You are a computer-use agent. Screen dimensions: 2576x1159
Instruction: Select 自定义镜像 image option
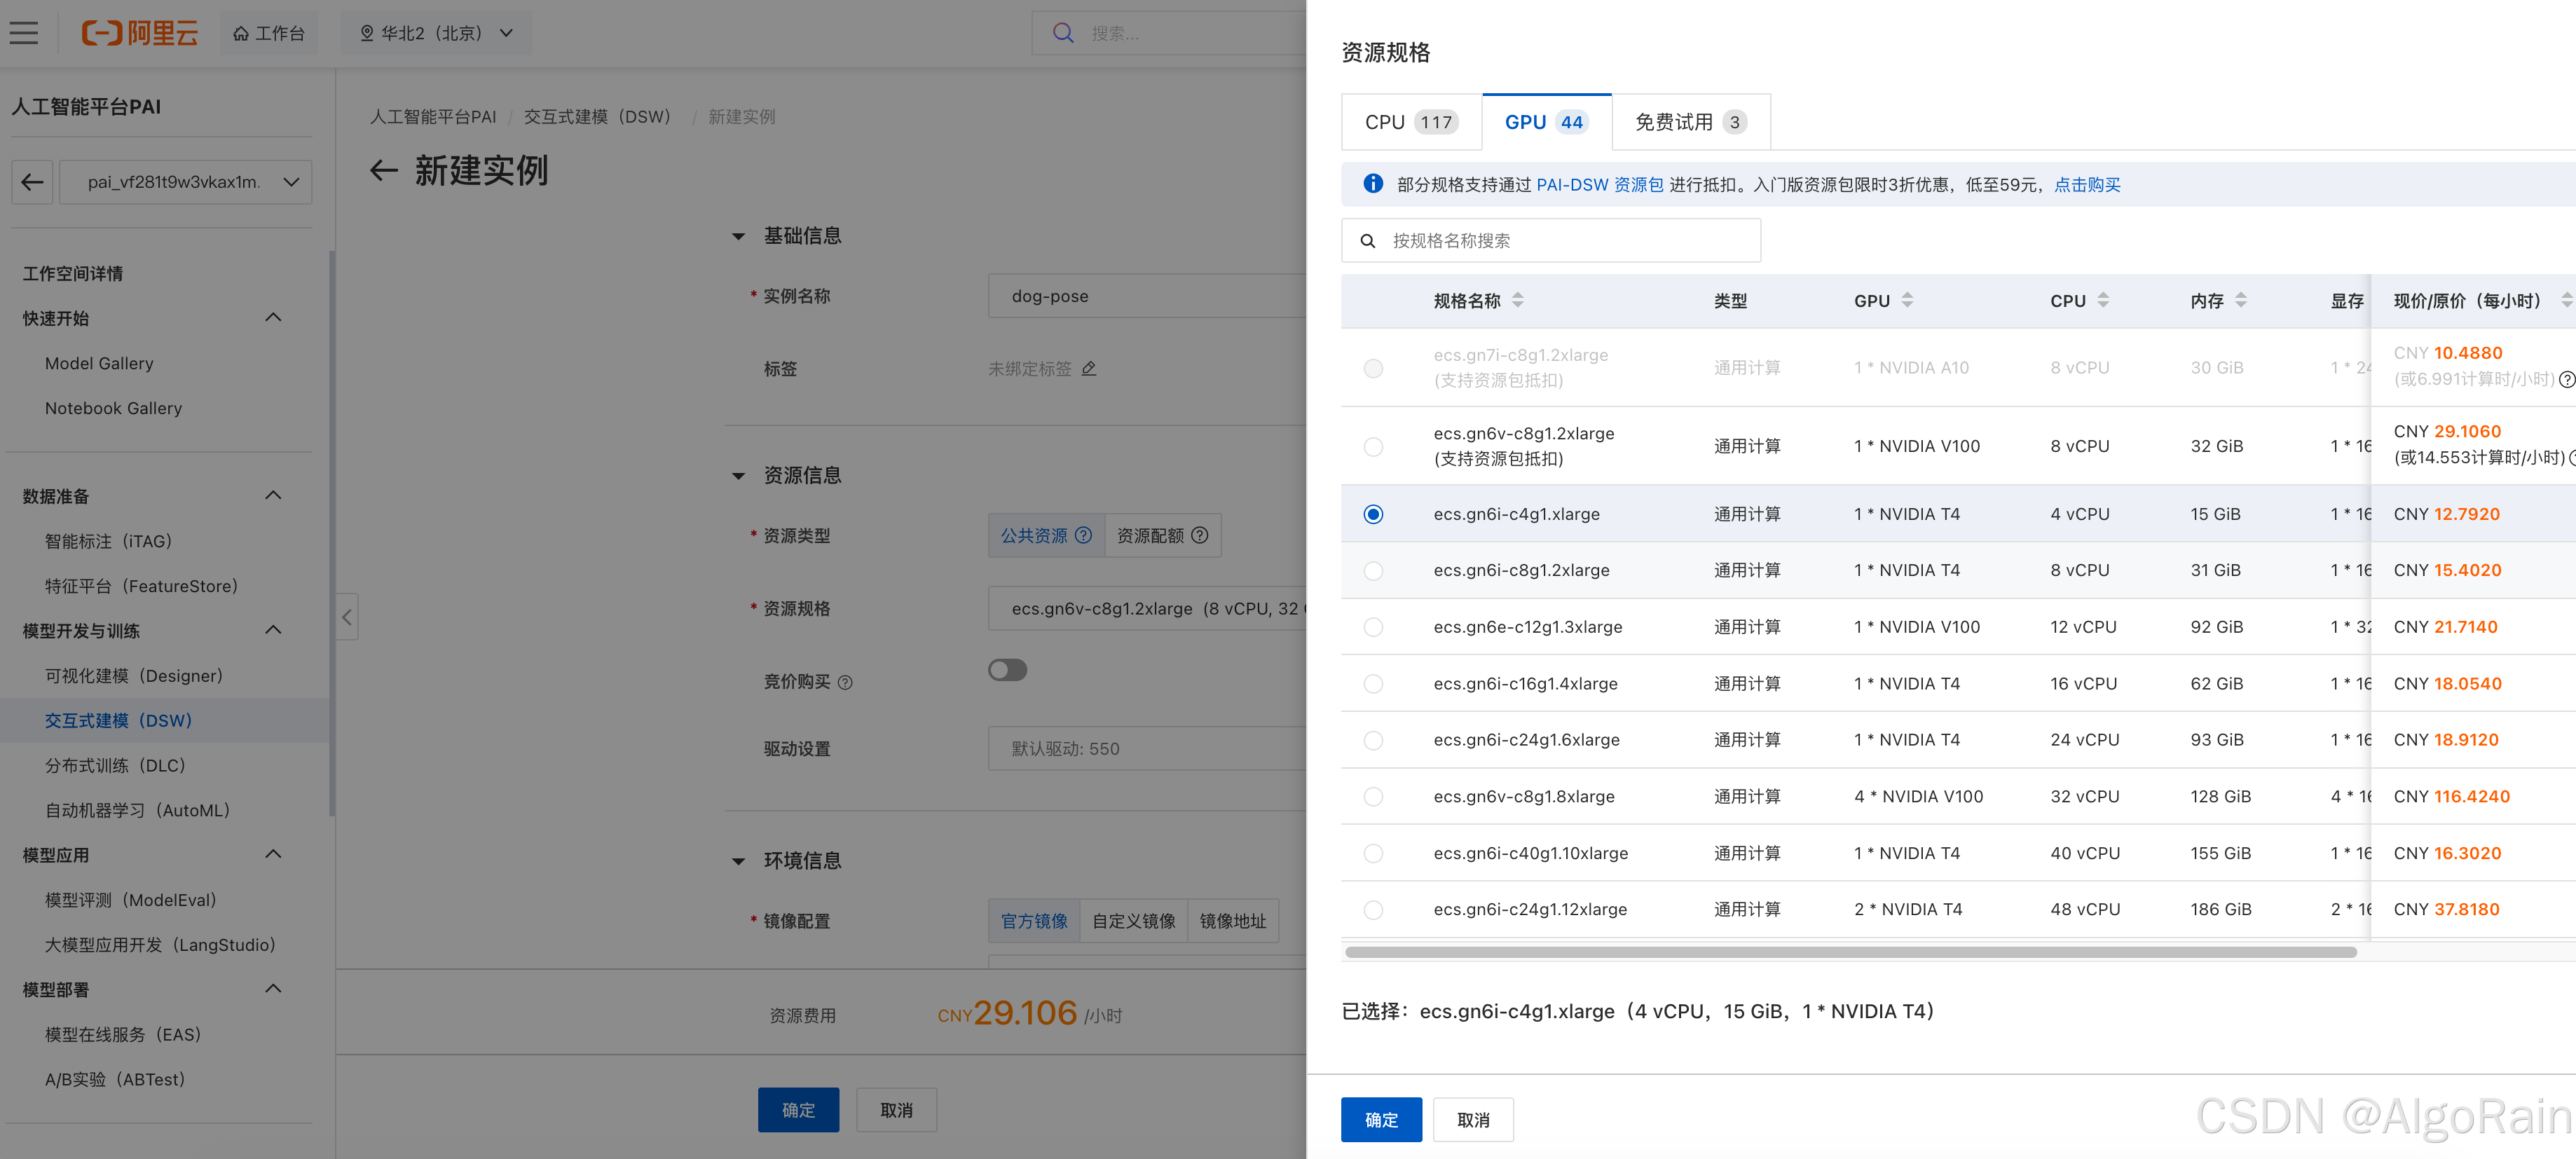(1134, 921)
